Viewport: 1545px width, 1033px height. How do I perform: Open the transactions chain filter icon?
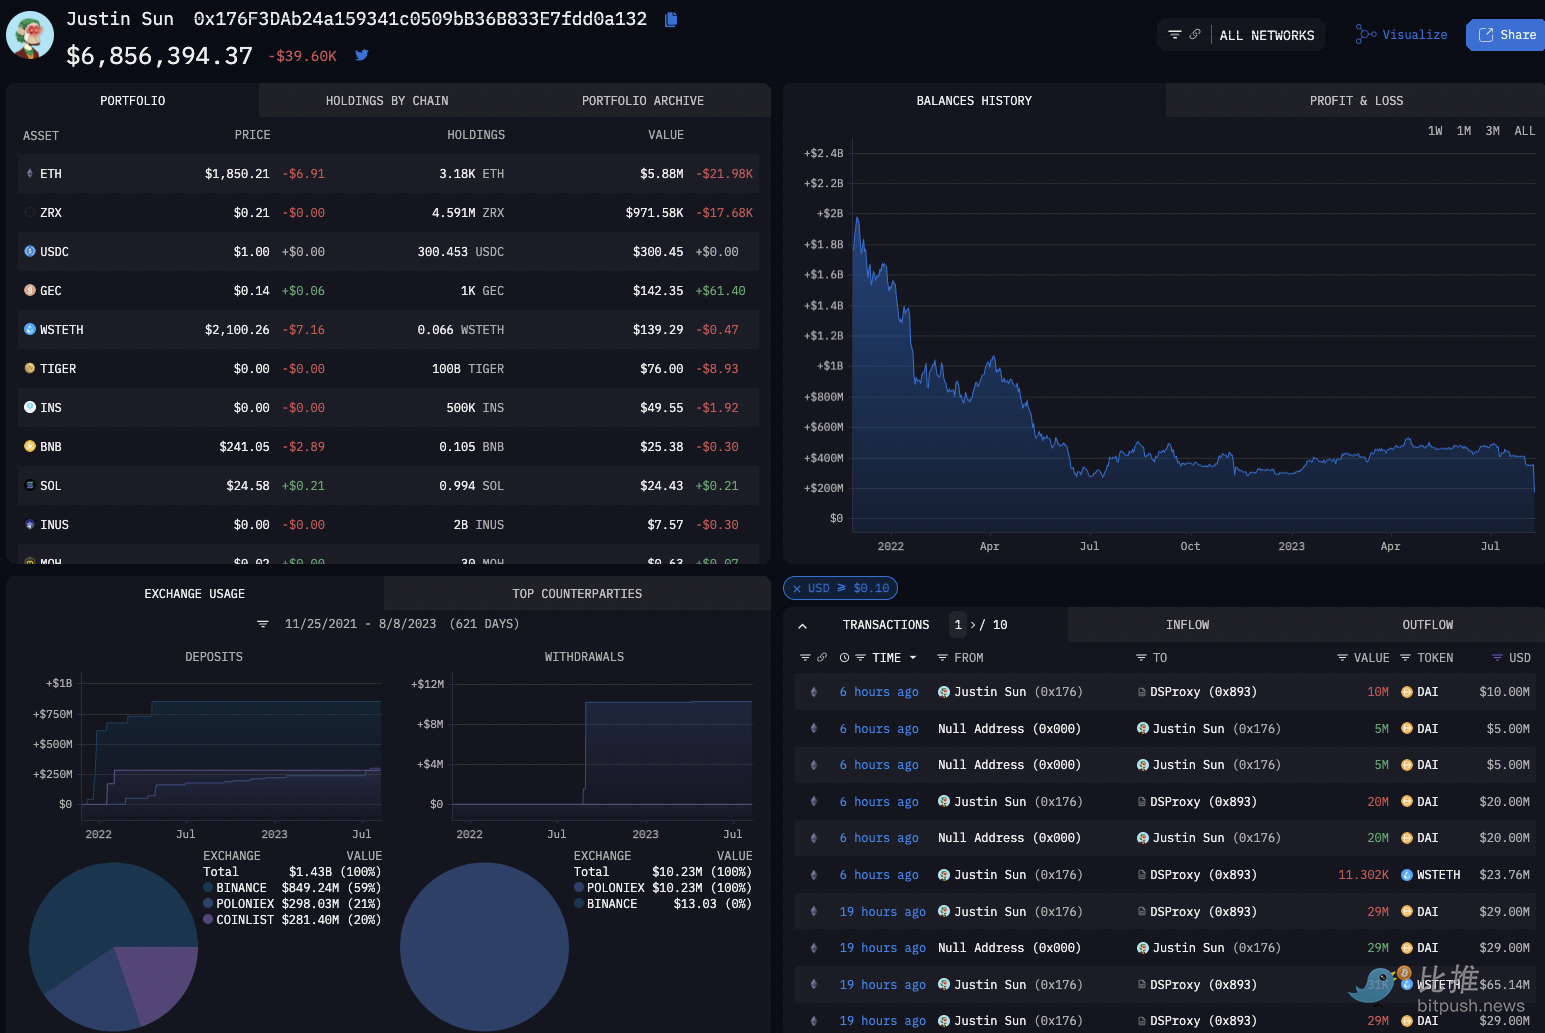tap(805, 658)
